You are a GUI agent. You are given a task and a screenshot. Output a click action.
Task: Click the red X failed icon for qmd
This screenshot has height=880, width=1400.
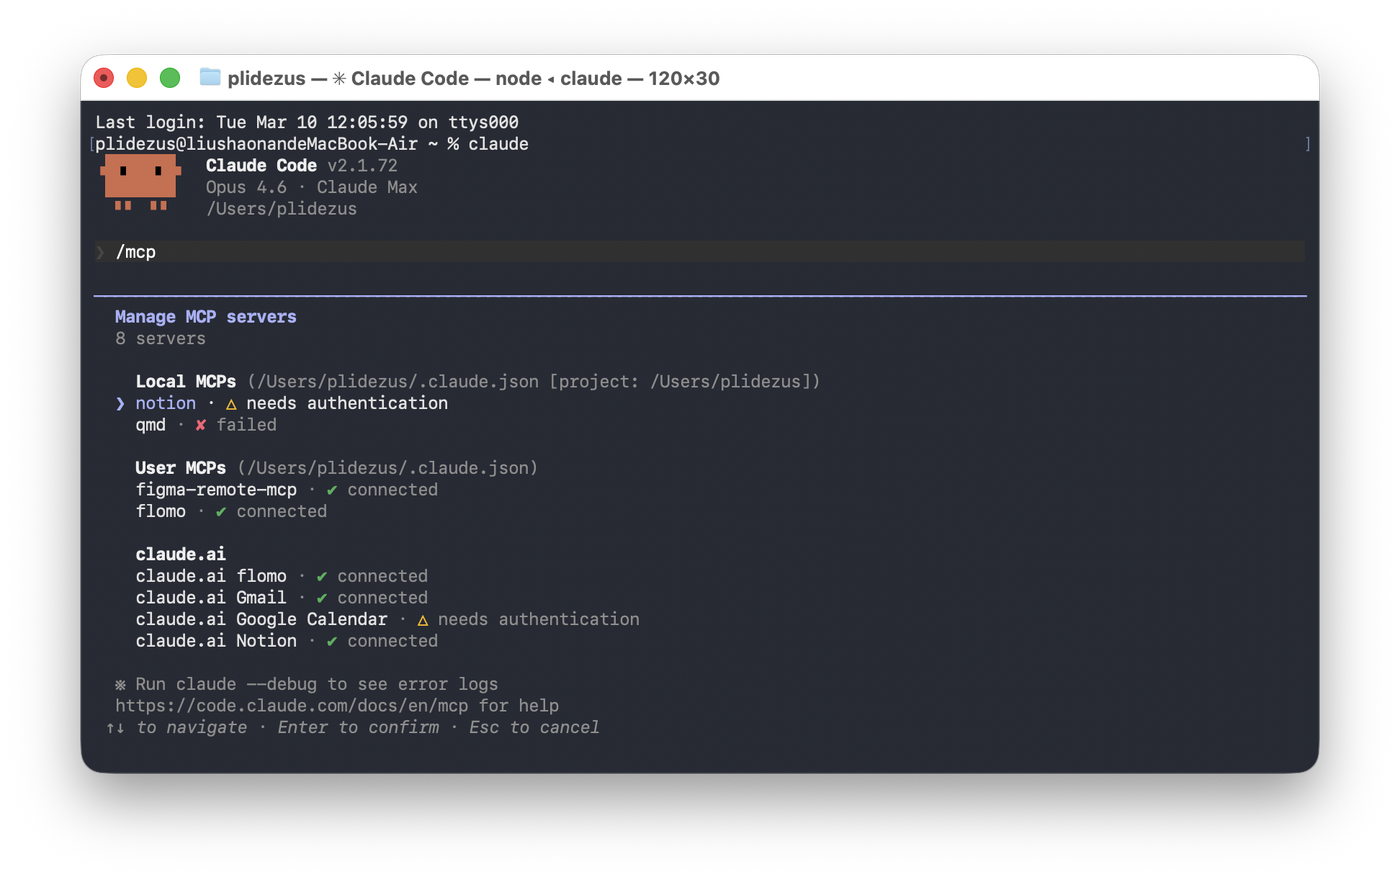(x=201, y=425)
